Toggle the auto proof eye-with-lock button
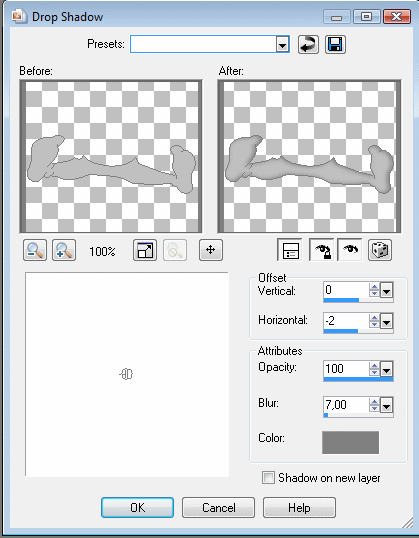Screen dimensions: 419x538 tap(322, 250)
